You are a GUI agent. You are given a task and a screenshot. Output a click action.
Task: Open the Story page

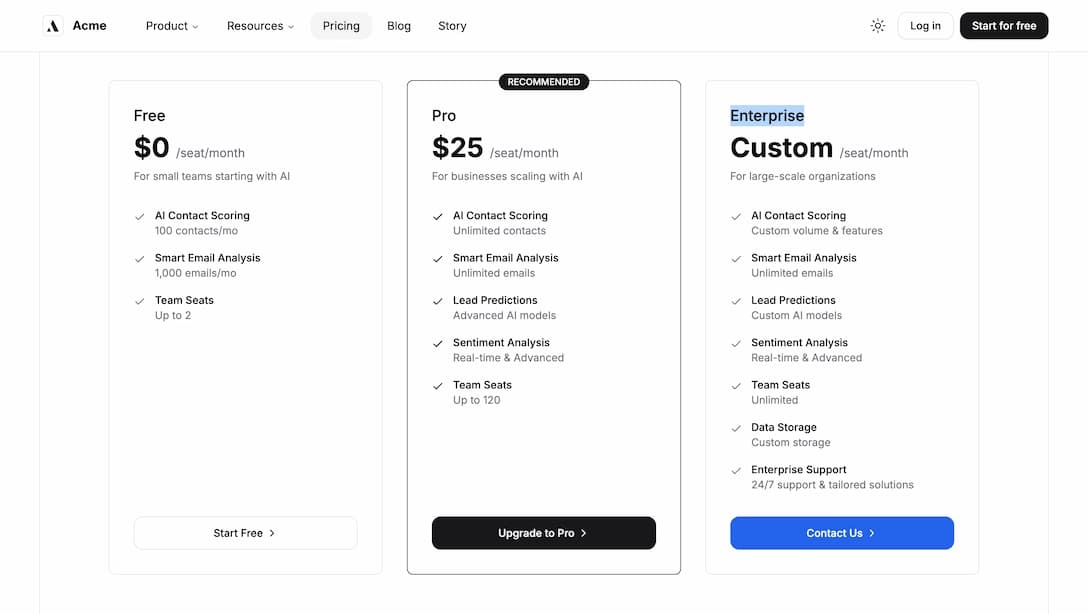click(x=451, y=26)
